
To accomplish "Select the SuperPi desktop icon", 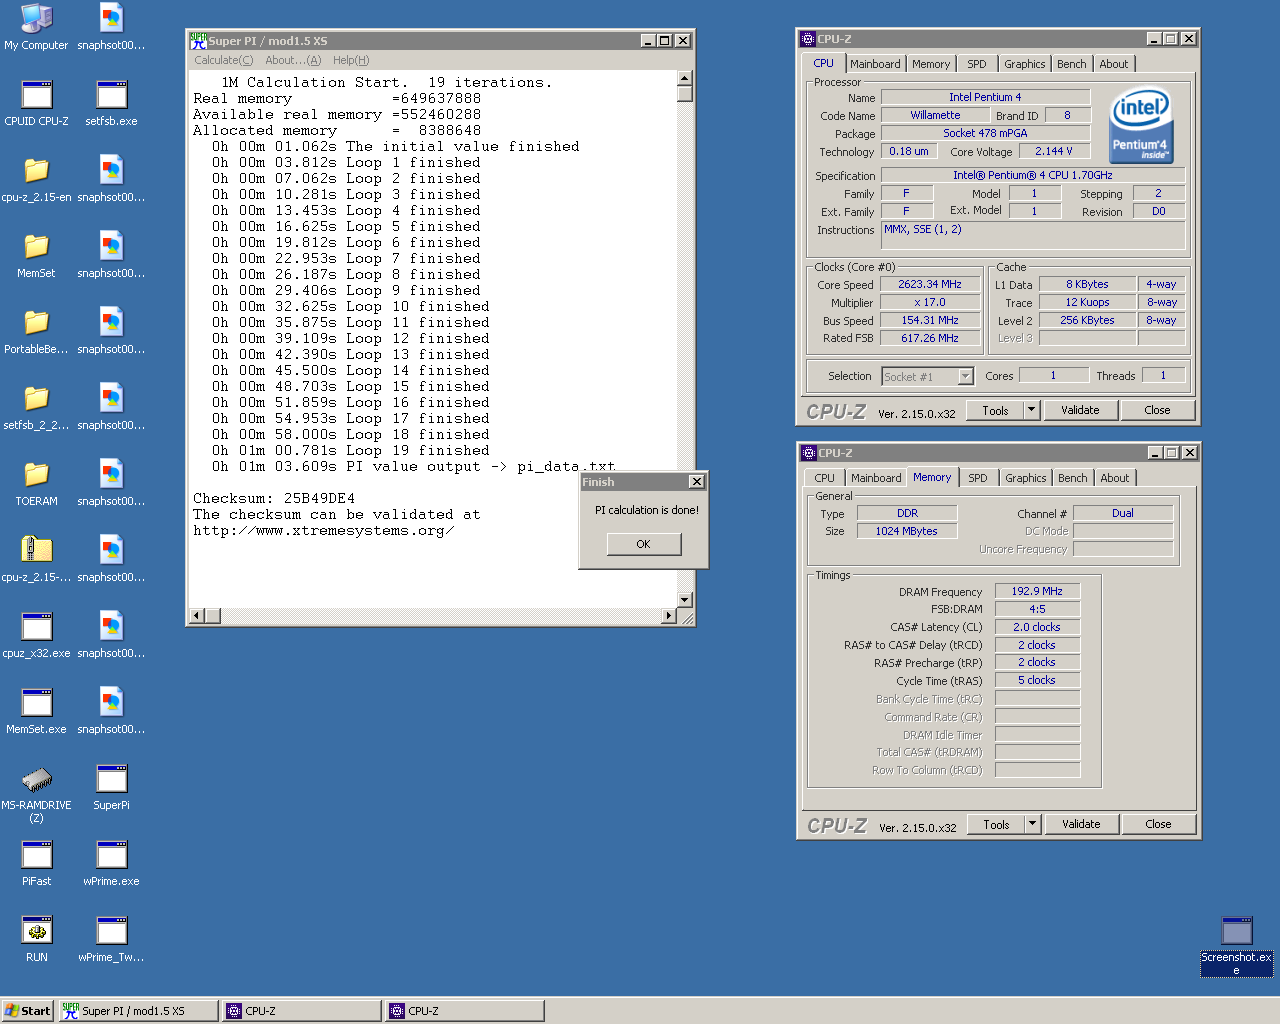I will (111, 787).
